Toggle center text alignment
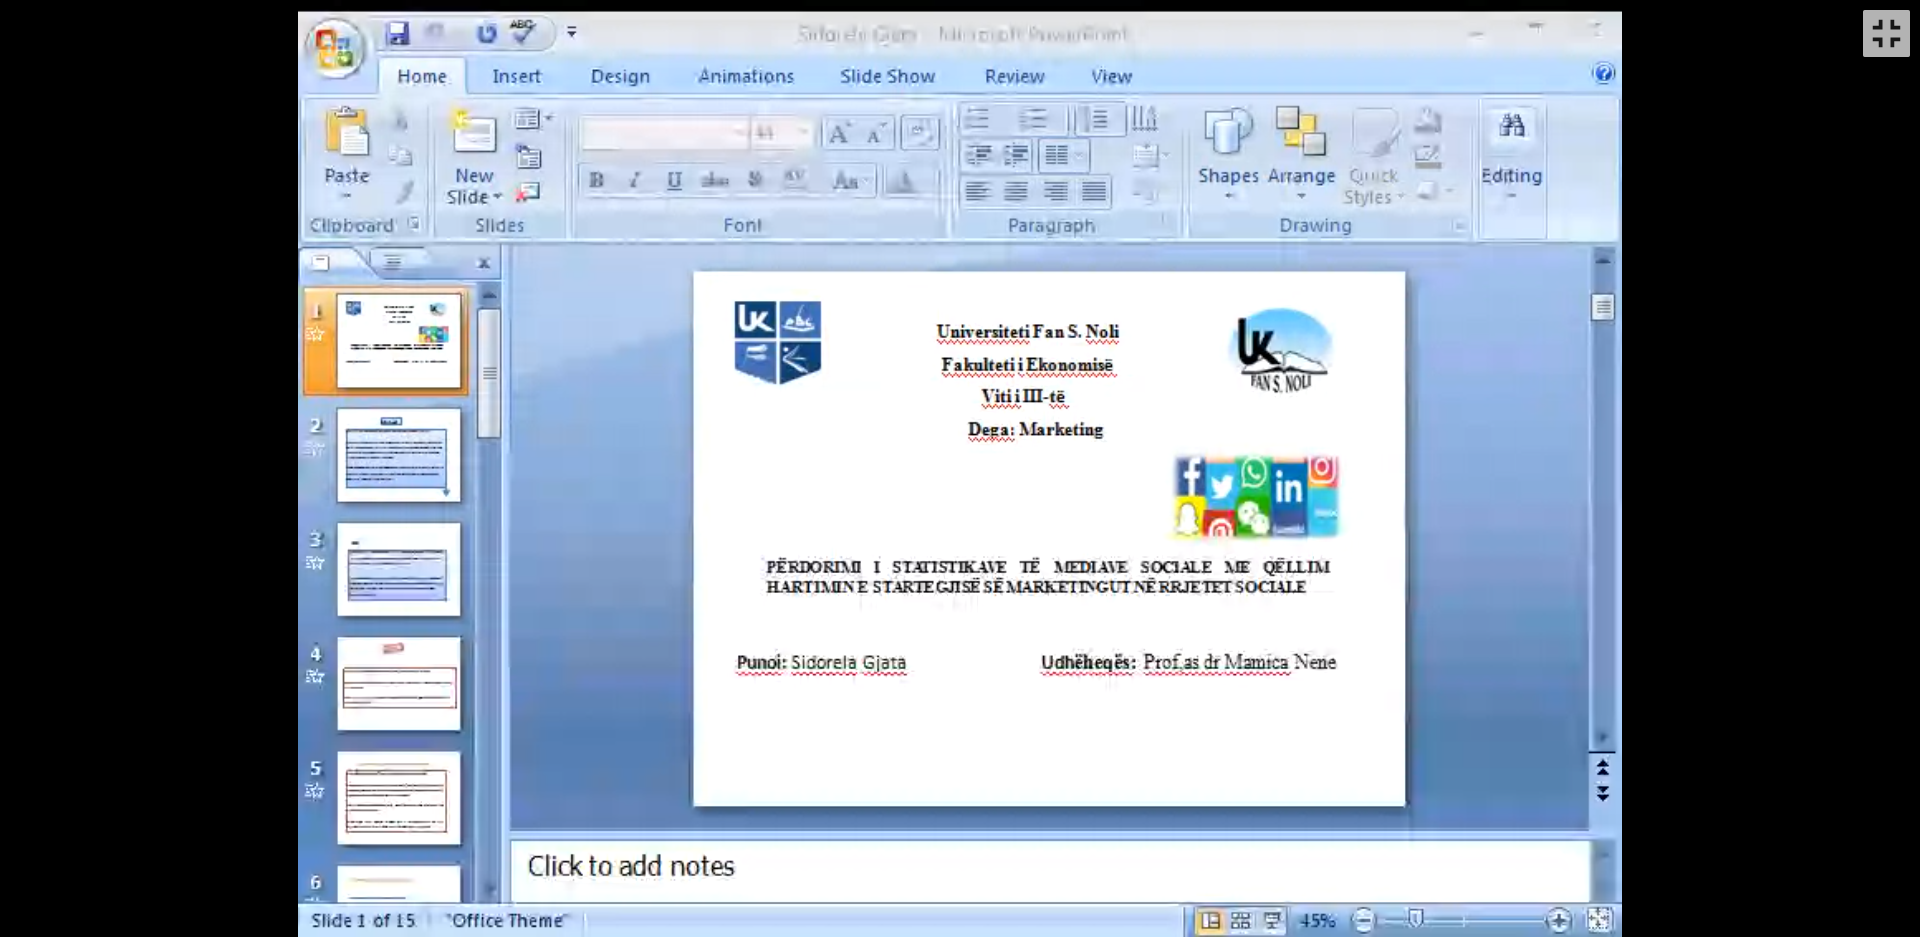 (x=1016, y=191)
